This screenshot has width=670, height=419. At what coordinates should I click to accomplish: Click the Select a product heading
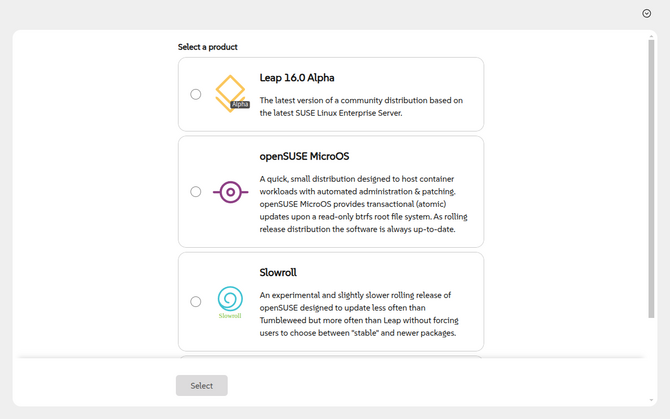208,47
